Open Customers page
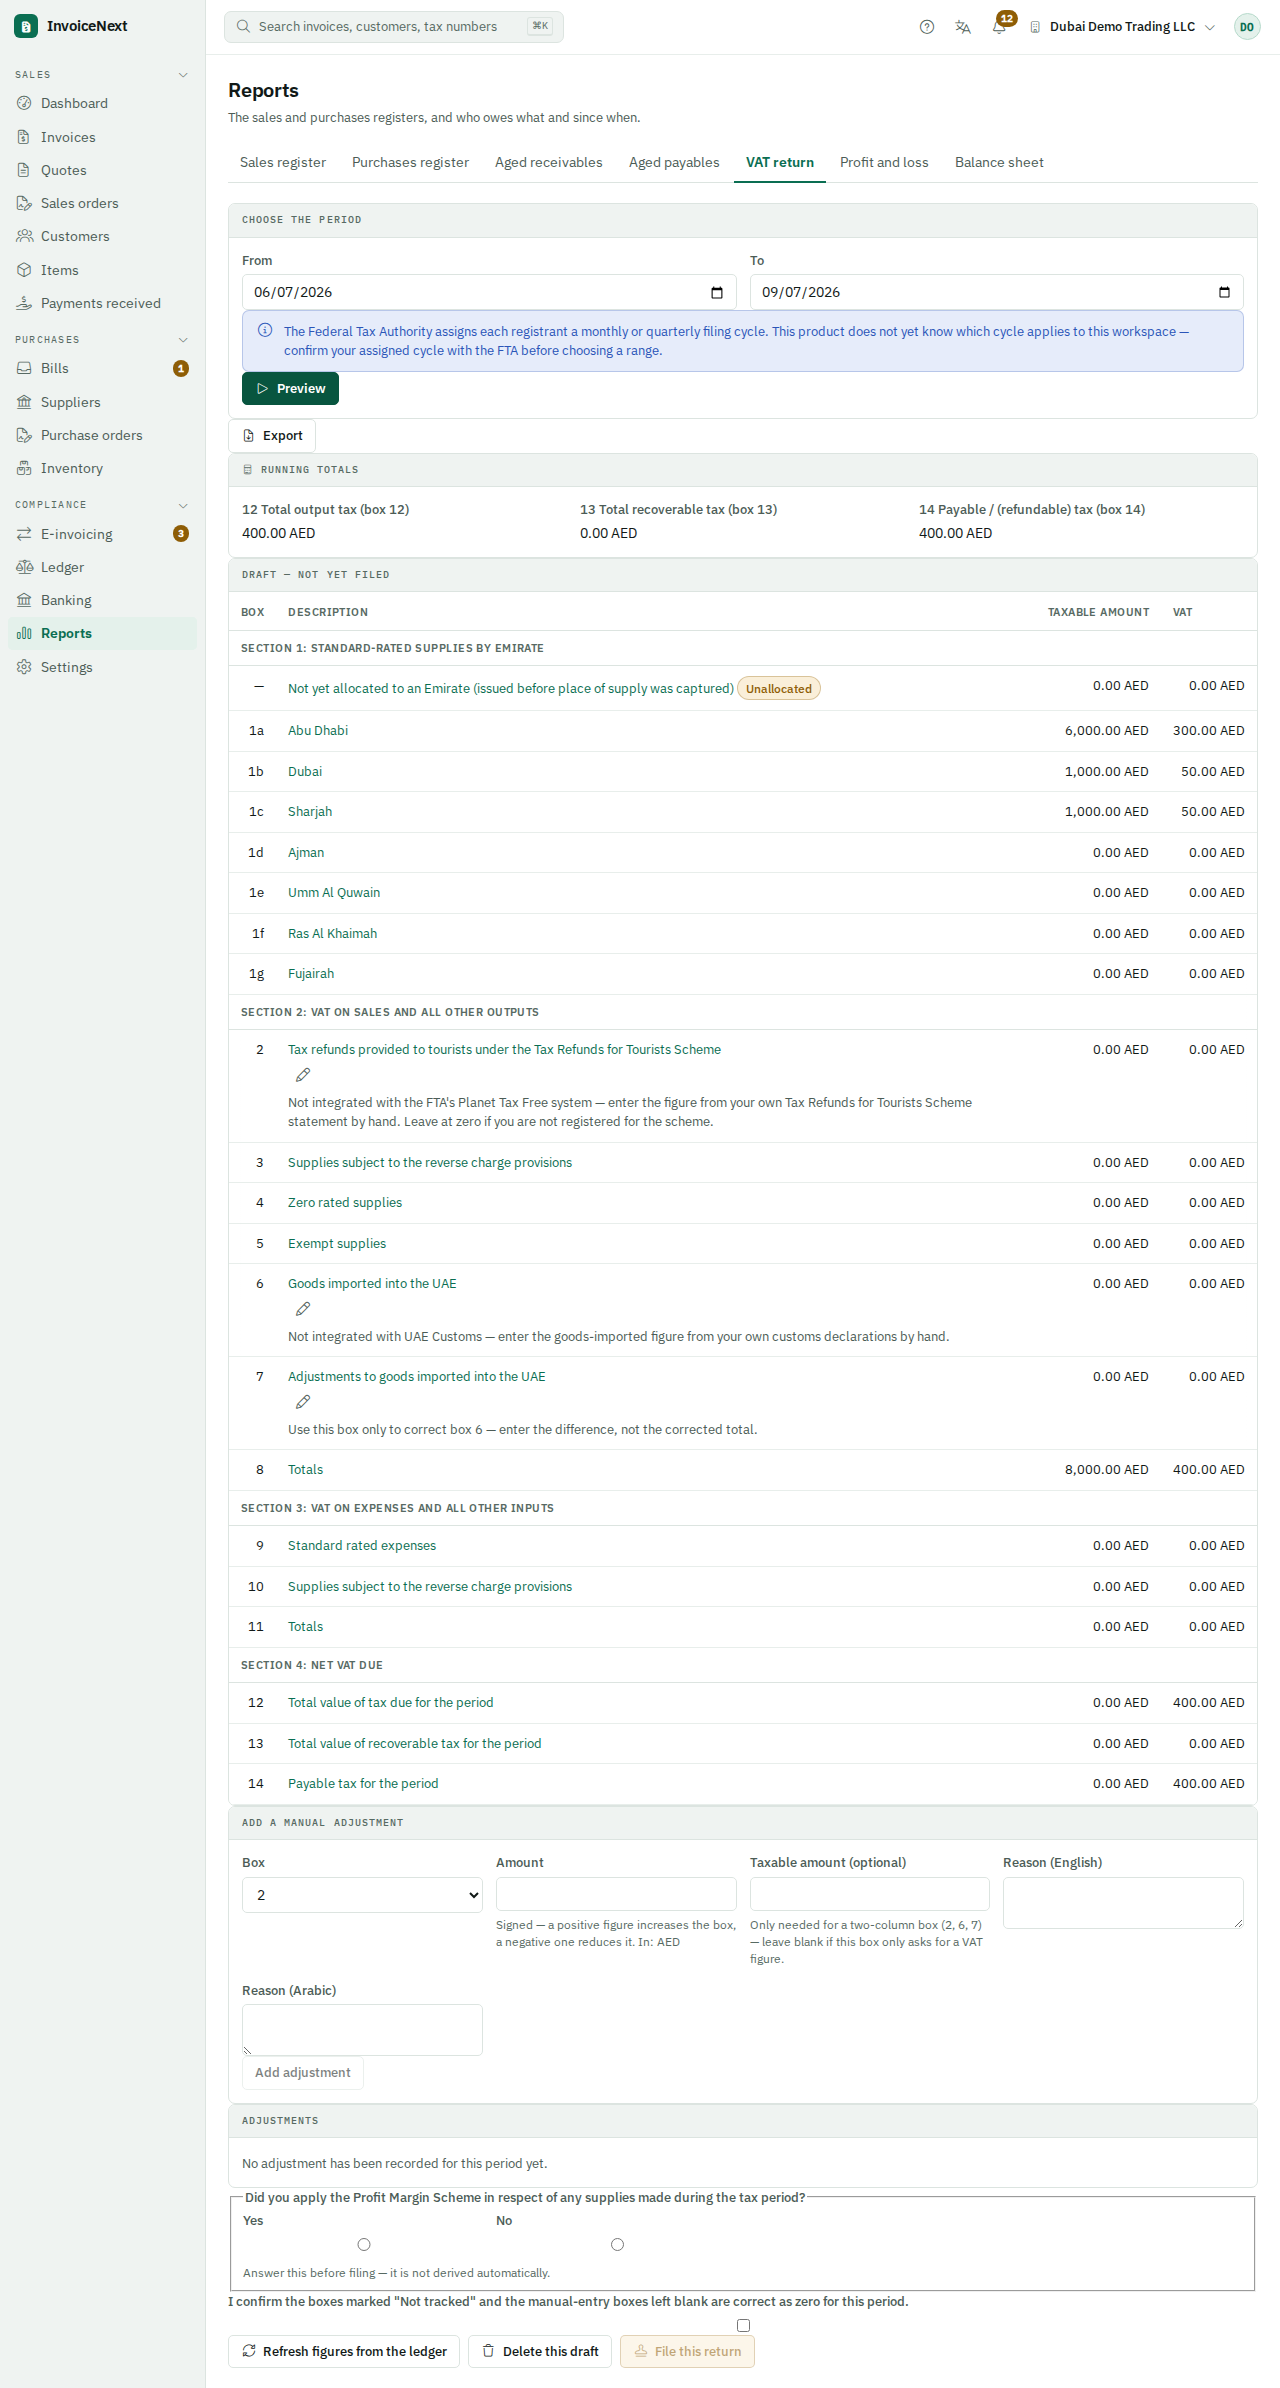The image size is (1280, 2388). [102, 236]
